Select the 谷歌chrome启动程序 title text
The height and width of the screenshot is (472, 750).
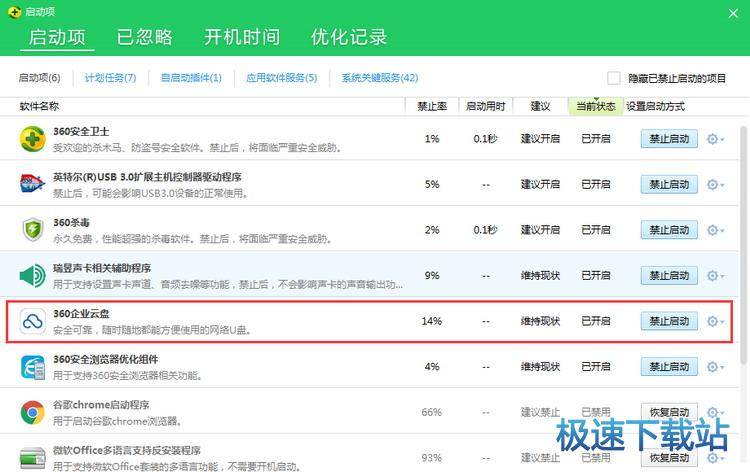tap(101, 405)
